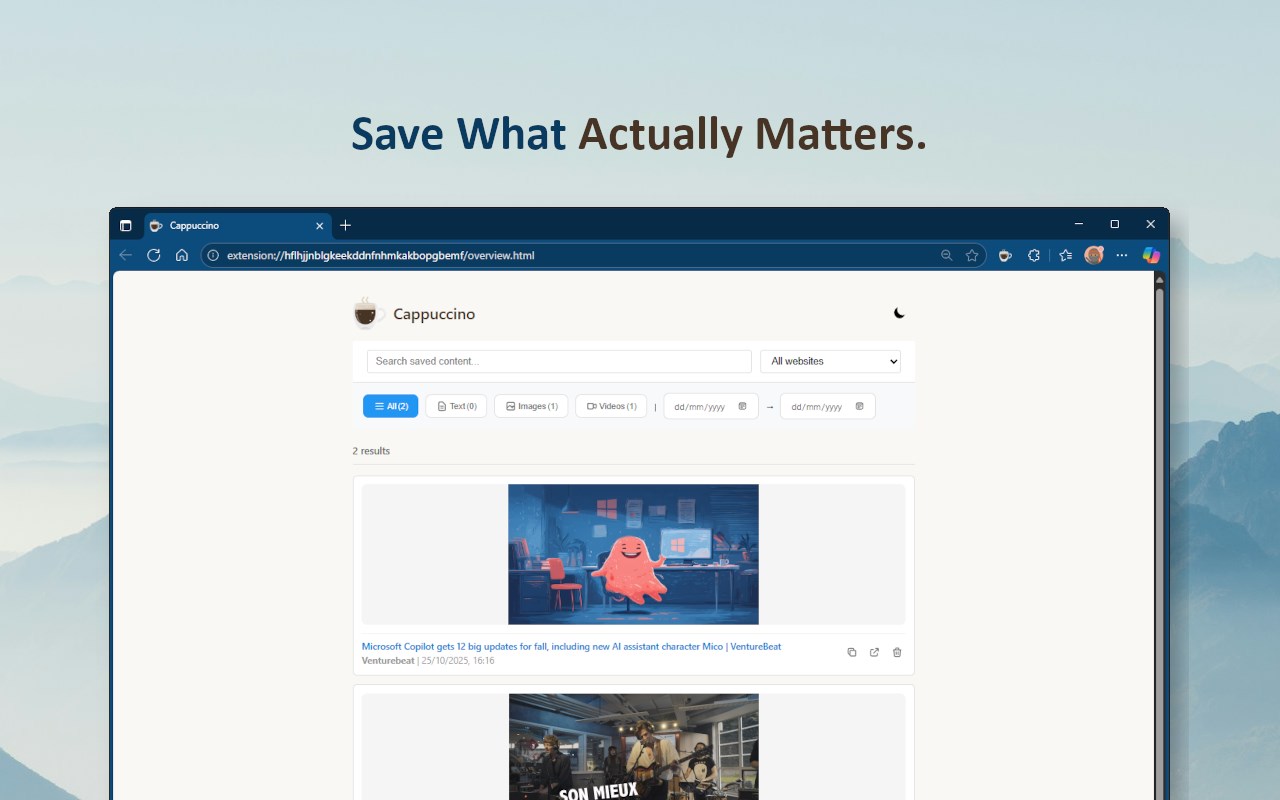The height and width of the screenshot is (800, 1280).
Task: Open VentureBeat item in new tab icon
Action: click(874, 652)
